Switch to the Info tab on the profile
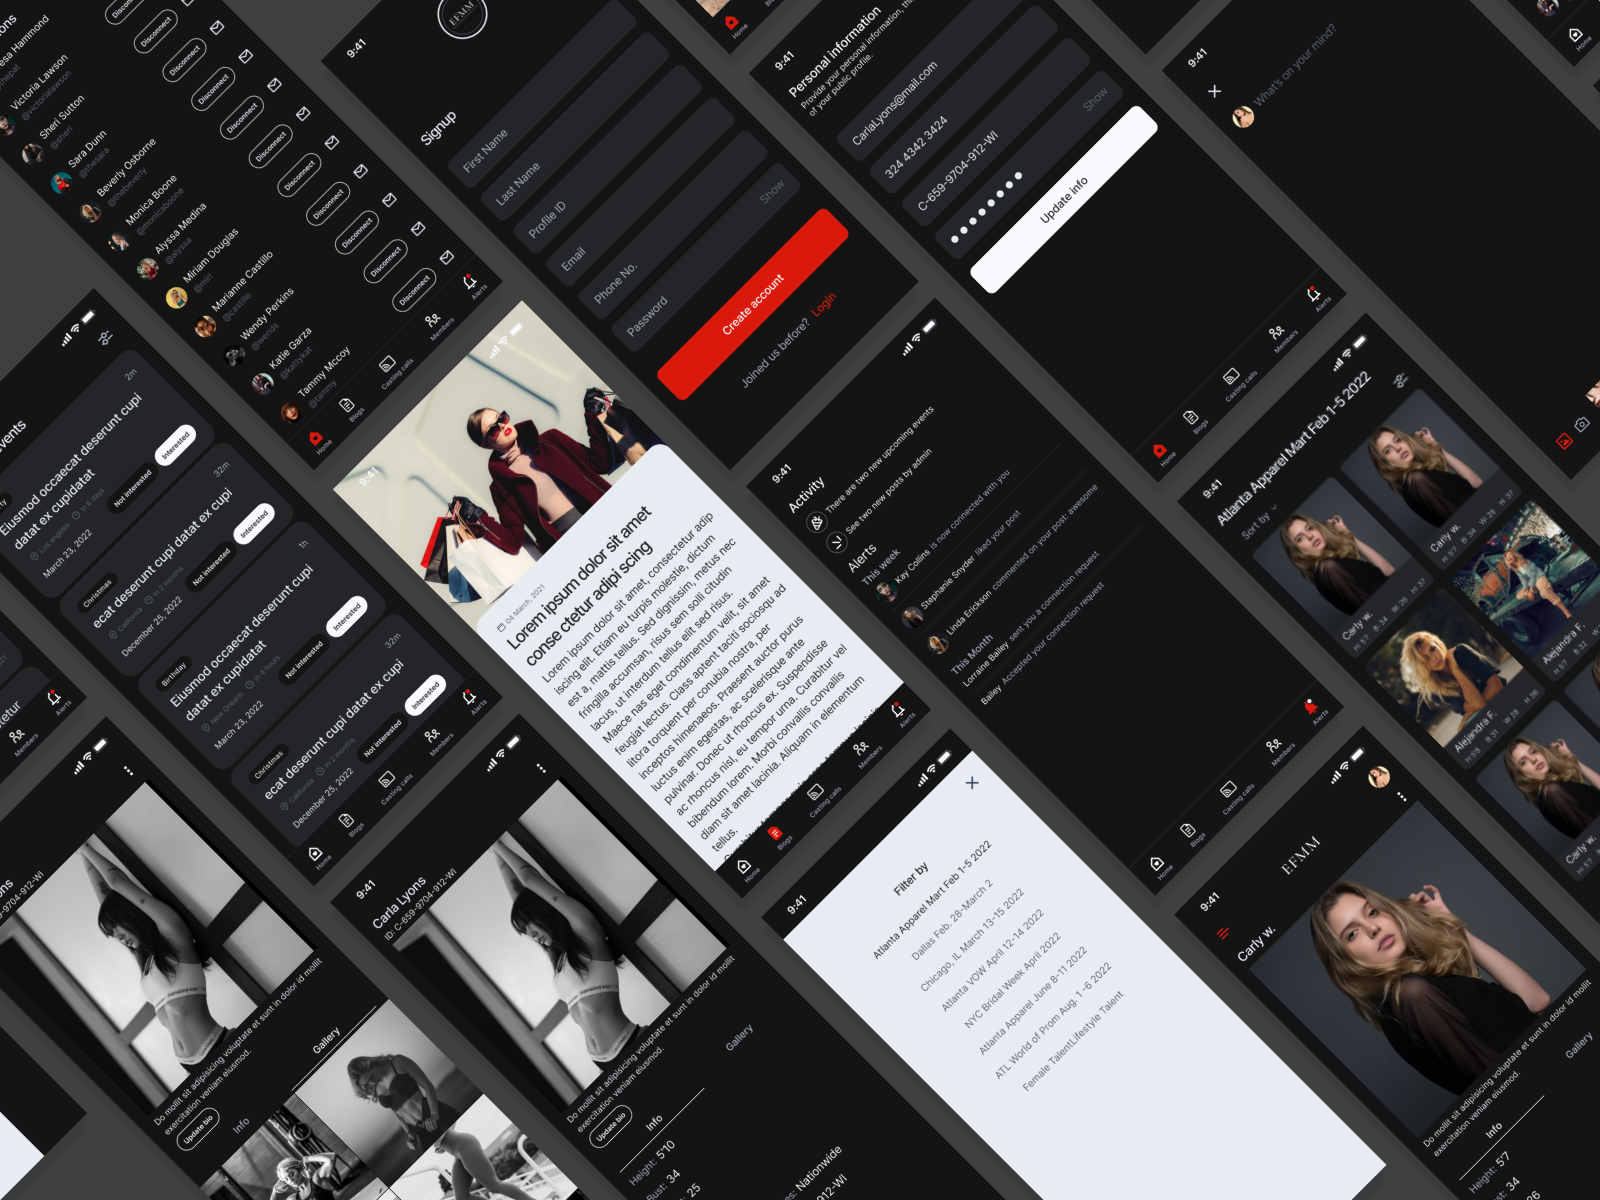This screenshot has width=1600, height=1200. click(x=654, y=1121)
